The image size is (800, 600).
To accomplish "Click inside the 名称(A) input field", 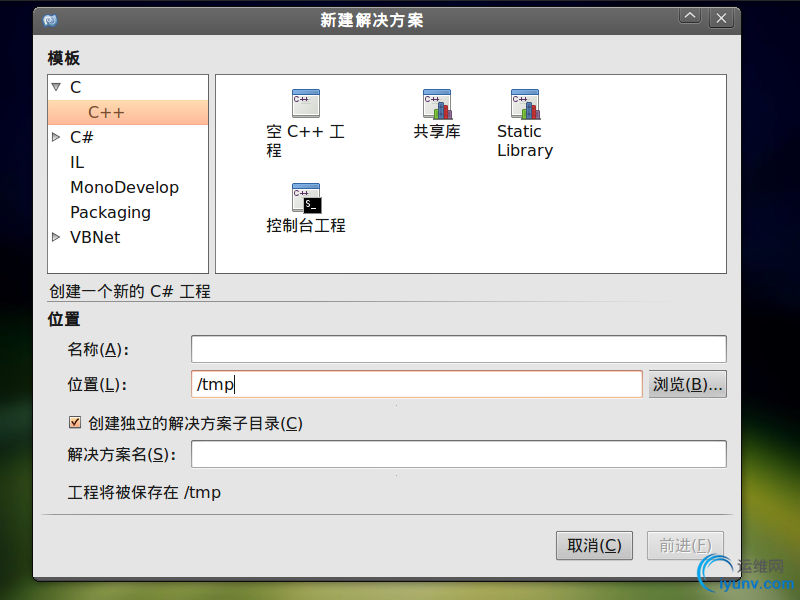I will click(458, 348).
